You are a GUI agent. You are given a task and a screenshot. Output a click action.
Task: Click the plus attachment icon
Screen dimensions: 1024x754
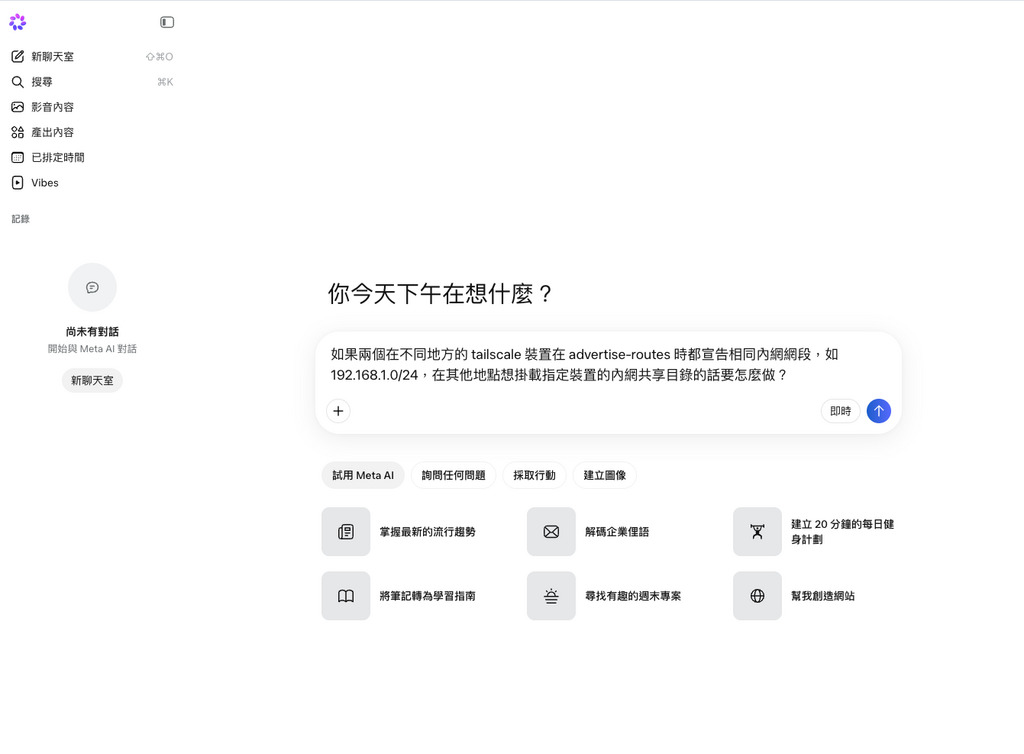point(338,411)
